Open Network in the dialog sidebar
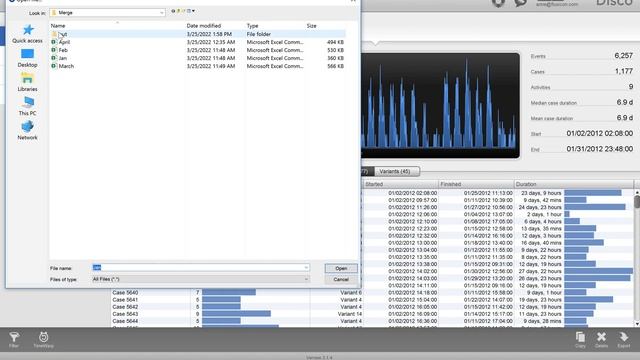This screenshot has height=360, width=640. click(27, 130)
